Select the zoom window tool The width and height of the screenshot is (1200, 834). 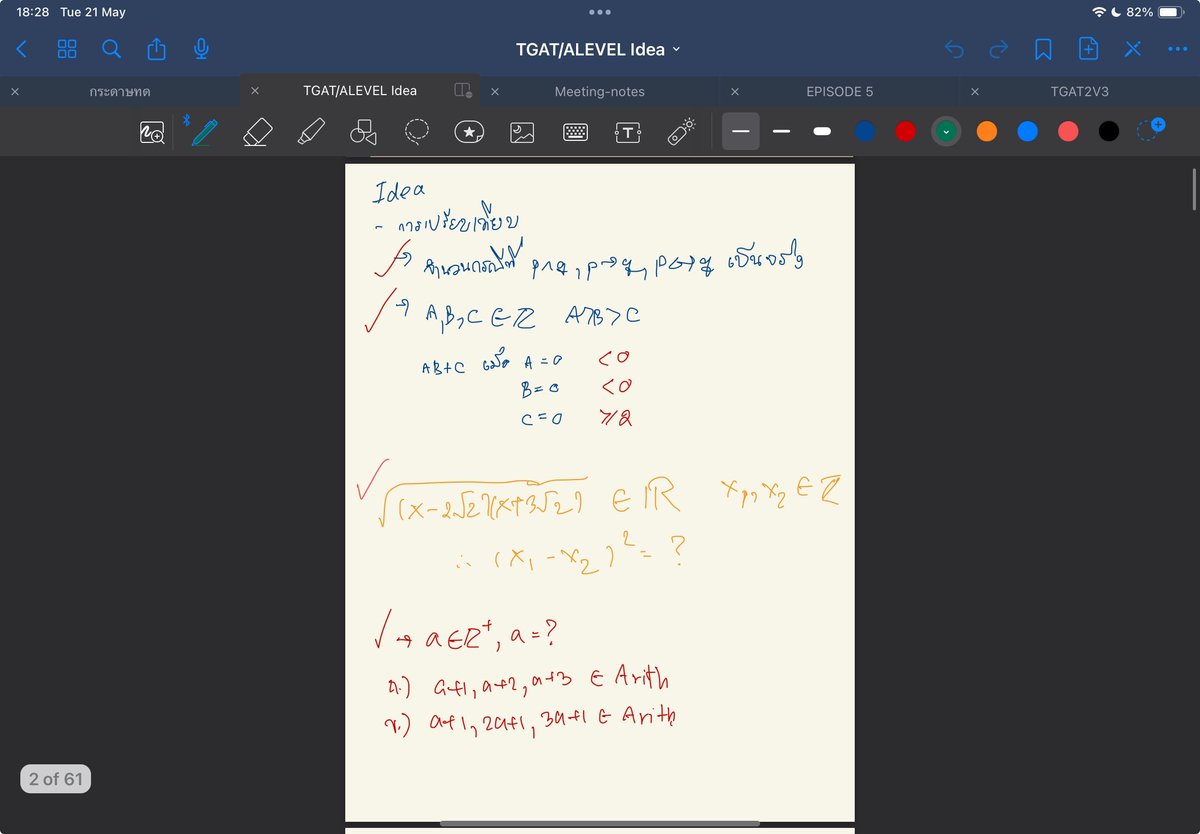[x=152, y=132]
